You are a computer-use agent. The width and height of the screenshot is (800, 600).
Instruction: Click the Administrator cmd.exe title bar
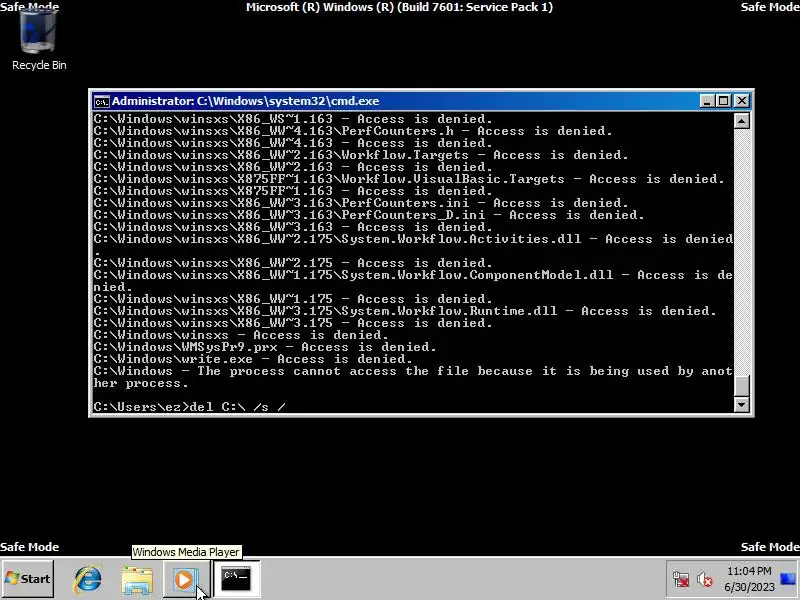396,101
